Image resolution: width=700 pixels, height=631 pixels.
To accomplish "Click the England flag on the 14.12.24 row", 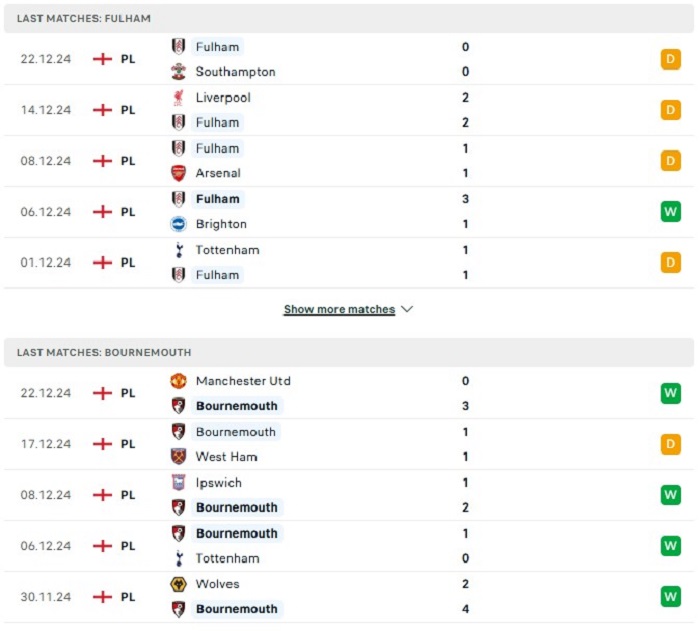I will (x=102, y=110).
